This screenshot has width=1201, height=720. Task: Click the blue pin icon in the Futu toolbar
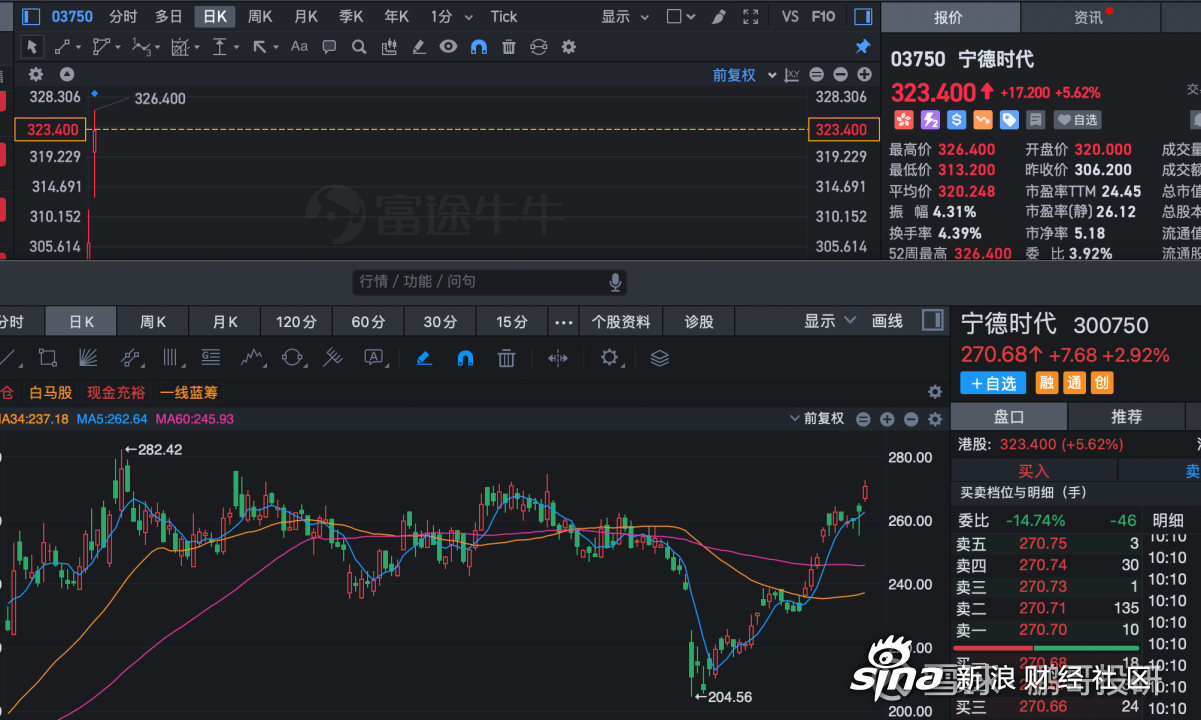coord(862,46)
